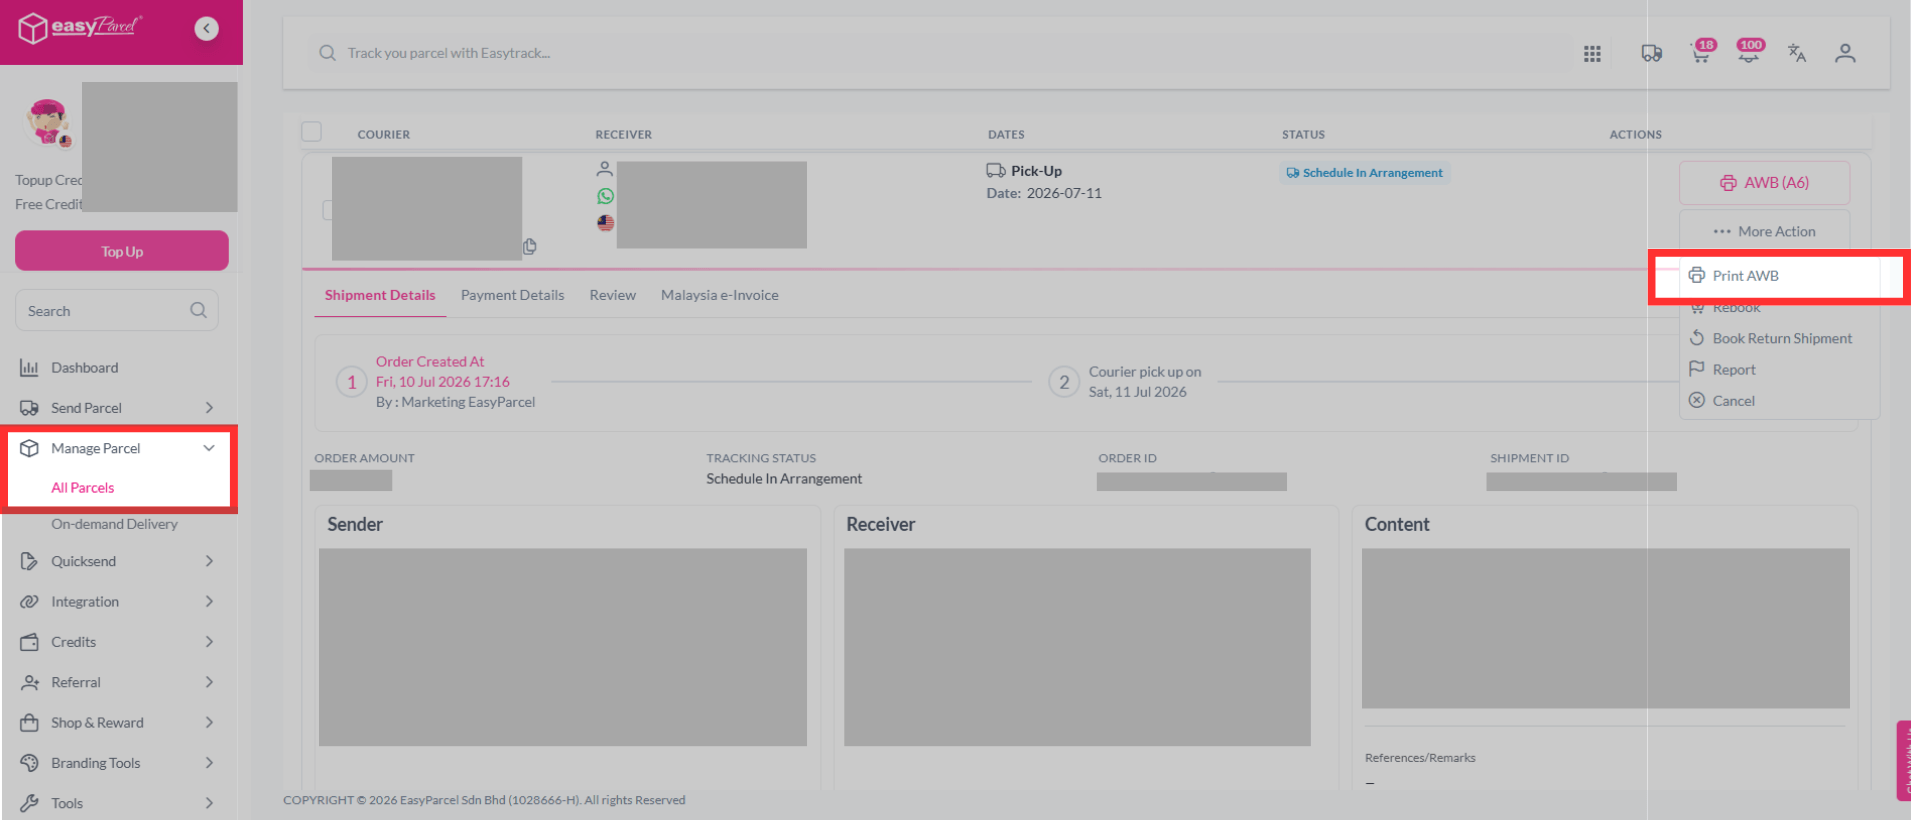1911x820 pixels.
Task: Click the WhatsApp icon beside receiver
Action: pyautogui.click(x=605, y=196)
